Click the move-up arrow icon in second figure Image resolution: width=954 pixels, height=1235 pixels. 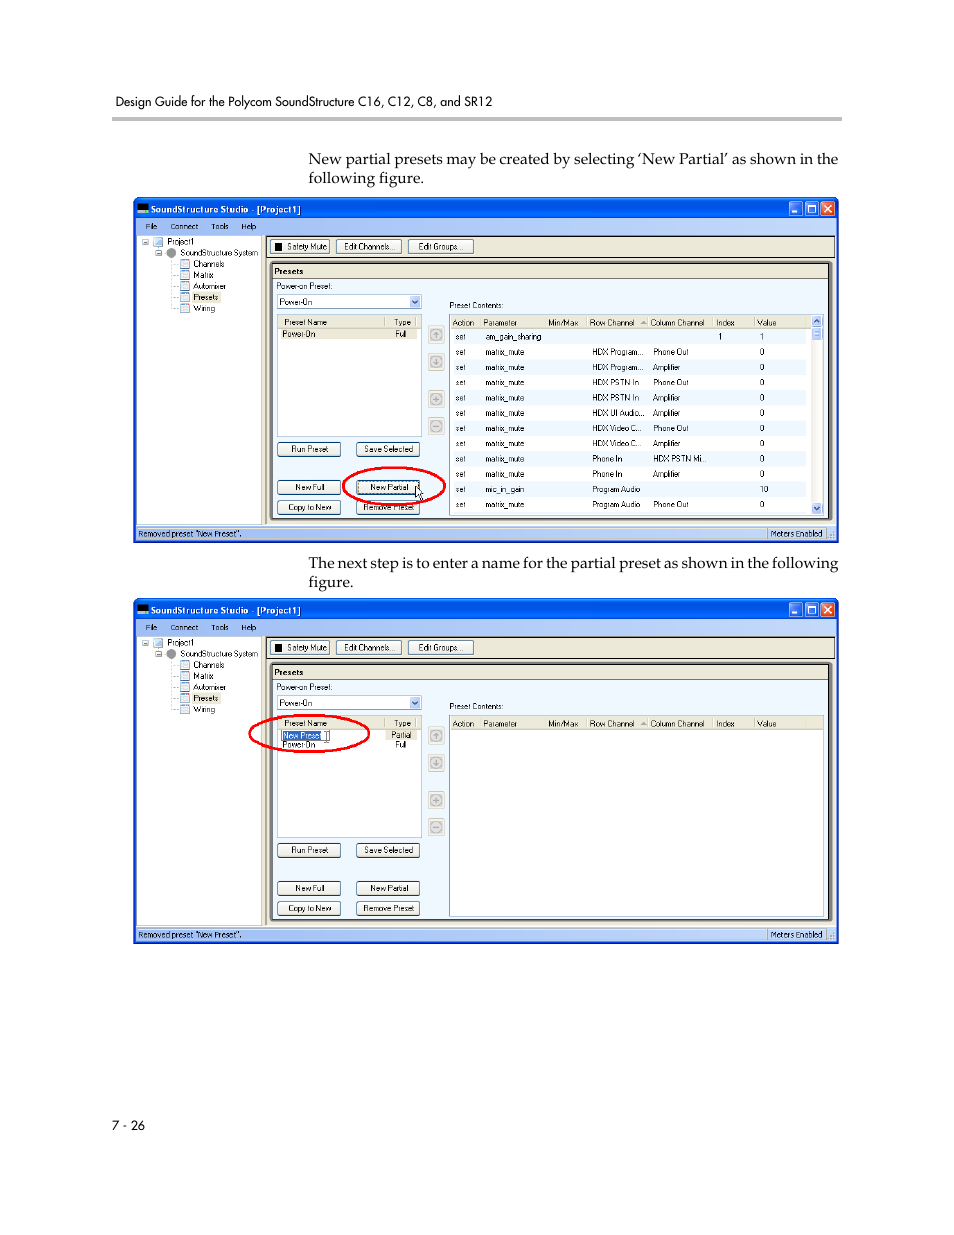(x=436, y=736)
